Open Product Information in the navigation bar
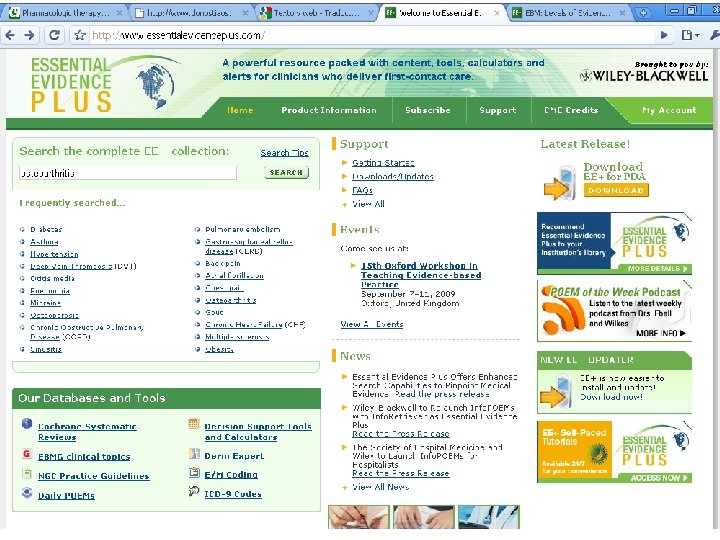 tap(329, 110)
